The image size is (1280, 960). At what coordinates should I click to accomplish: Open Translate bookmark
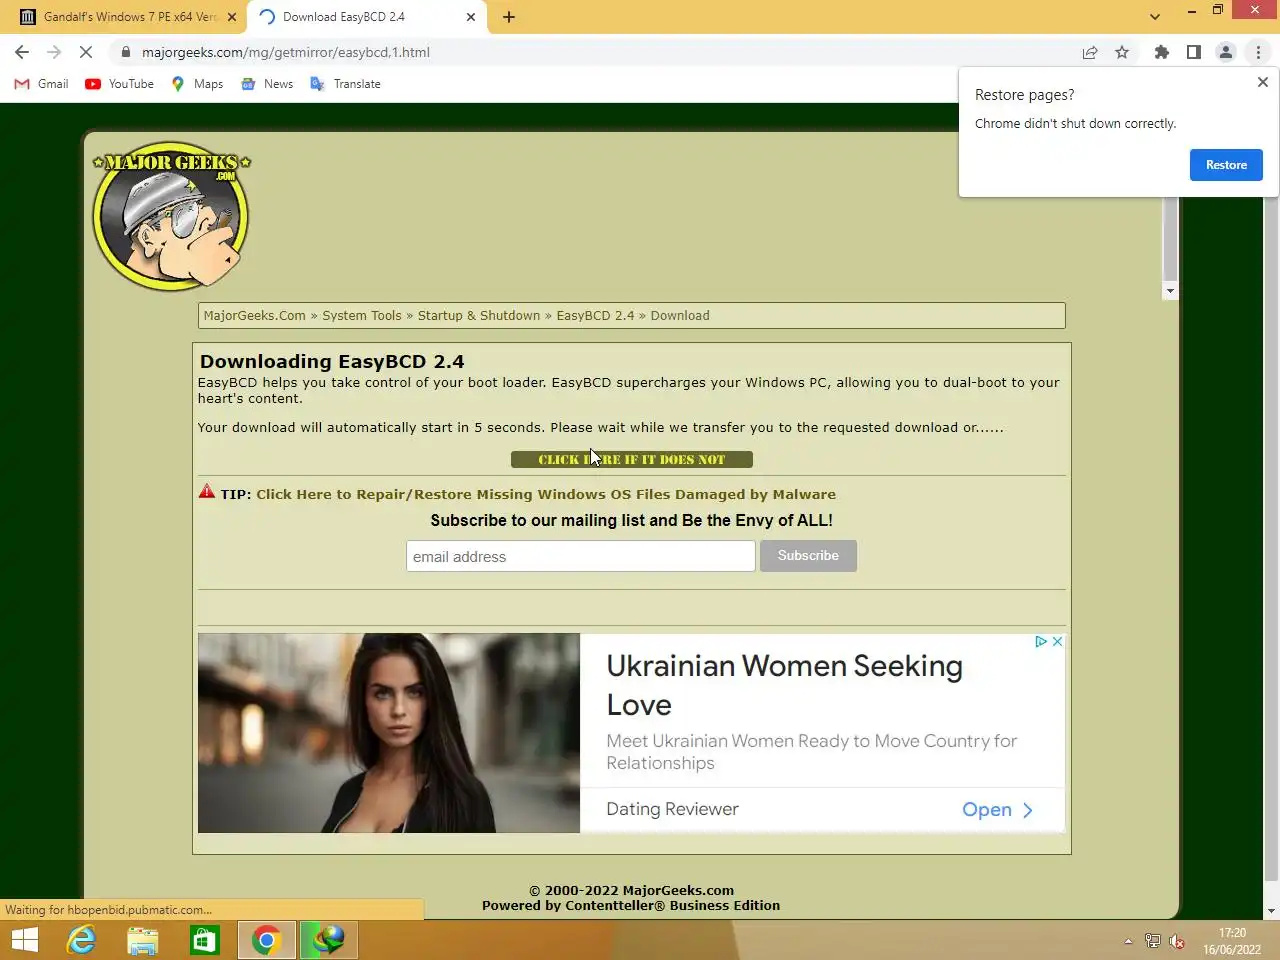tap(345, 84)
